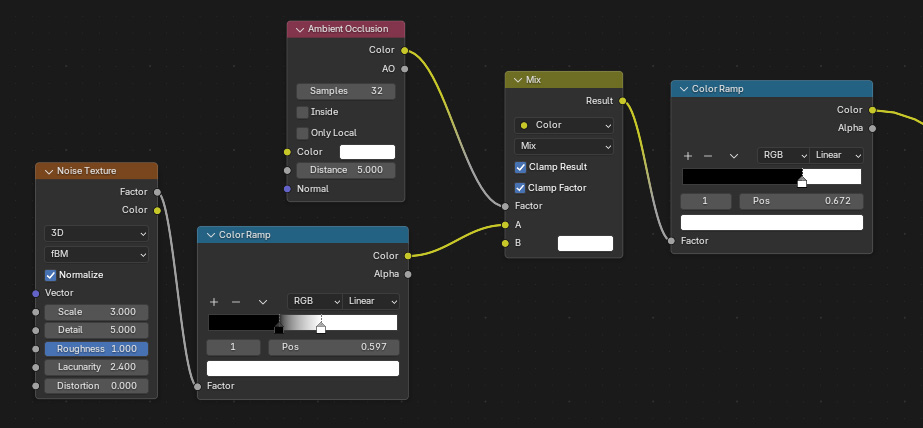Open the Mix blend mode dropdown
The image size is (923, 428).
click(x=564, y=146)
